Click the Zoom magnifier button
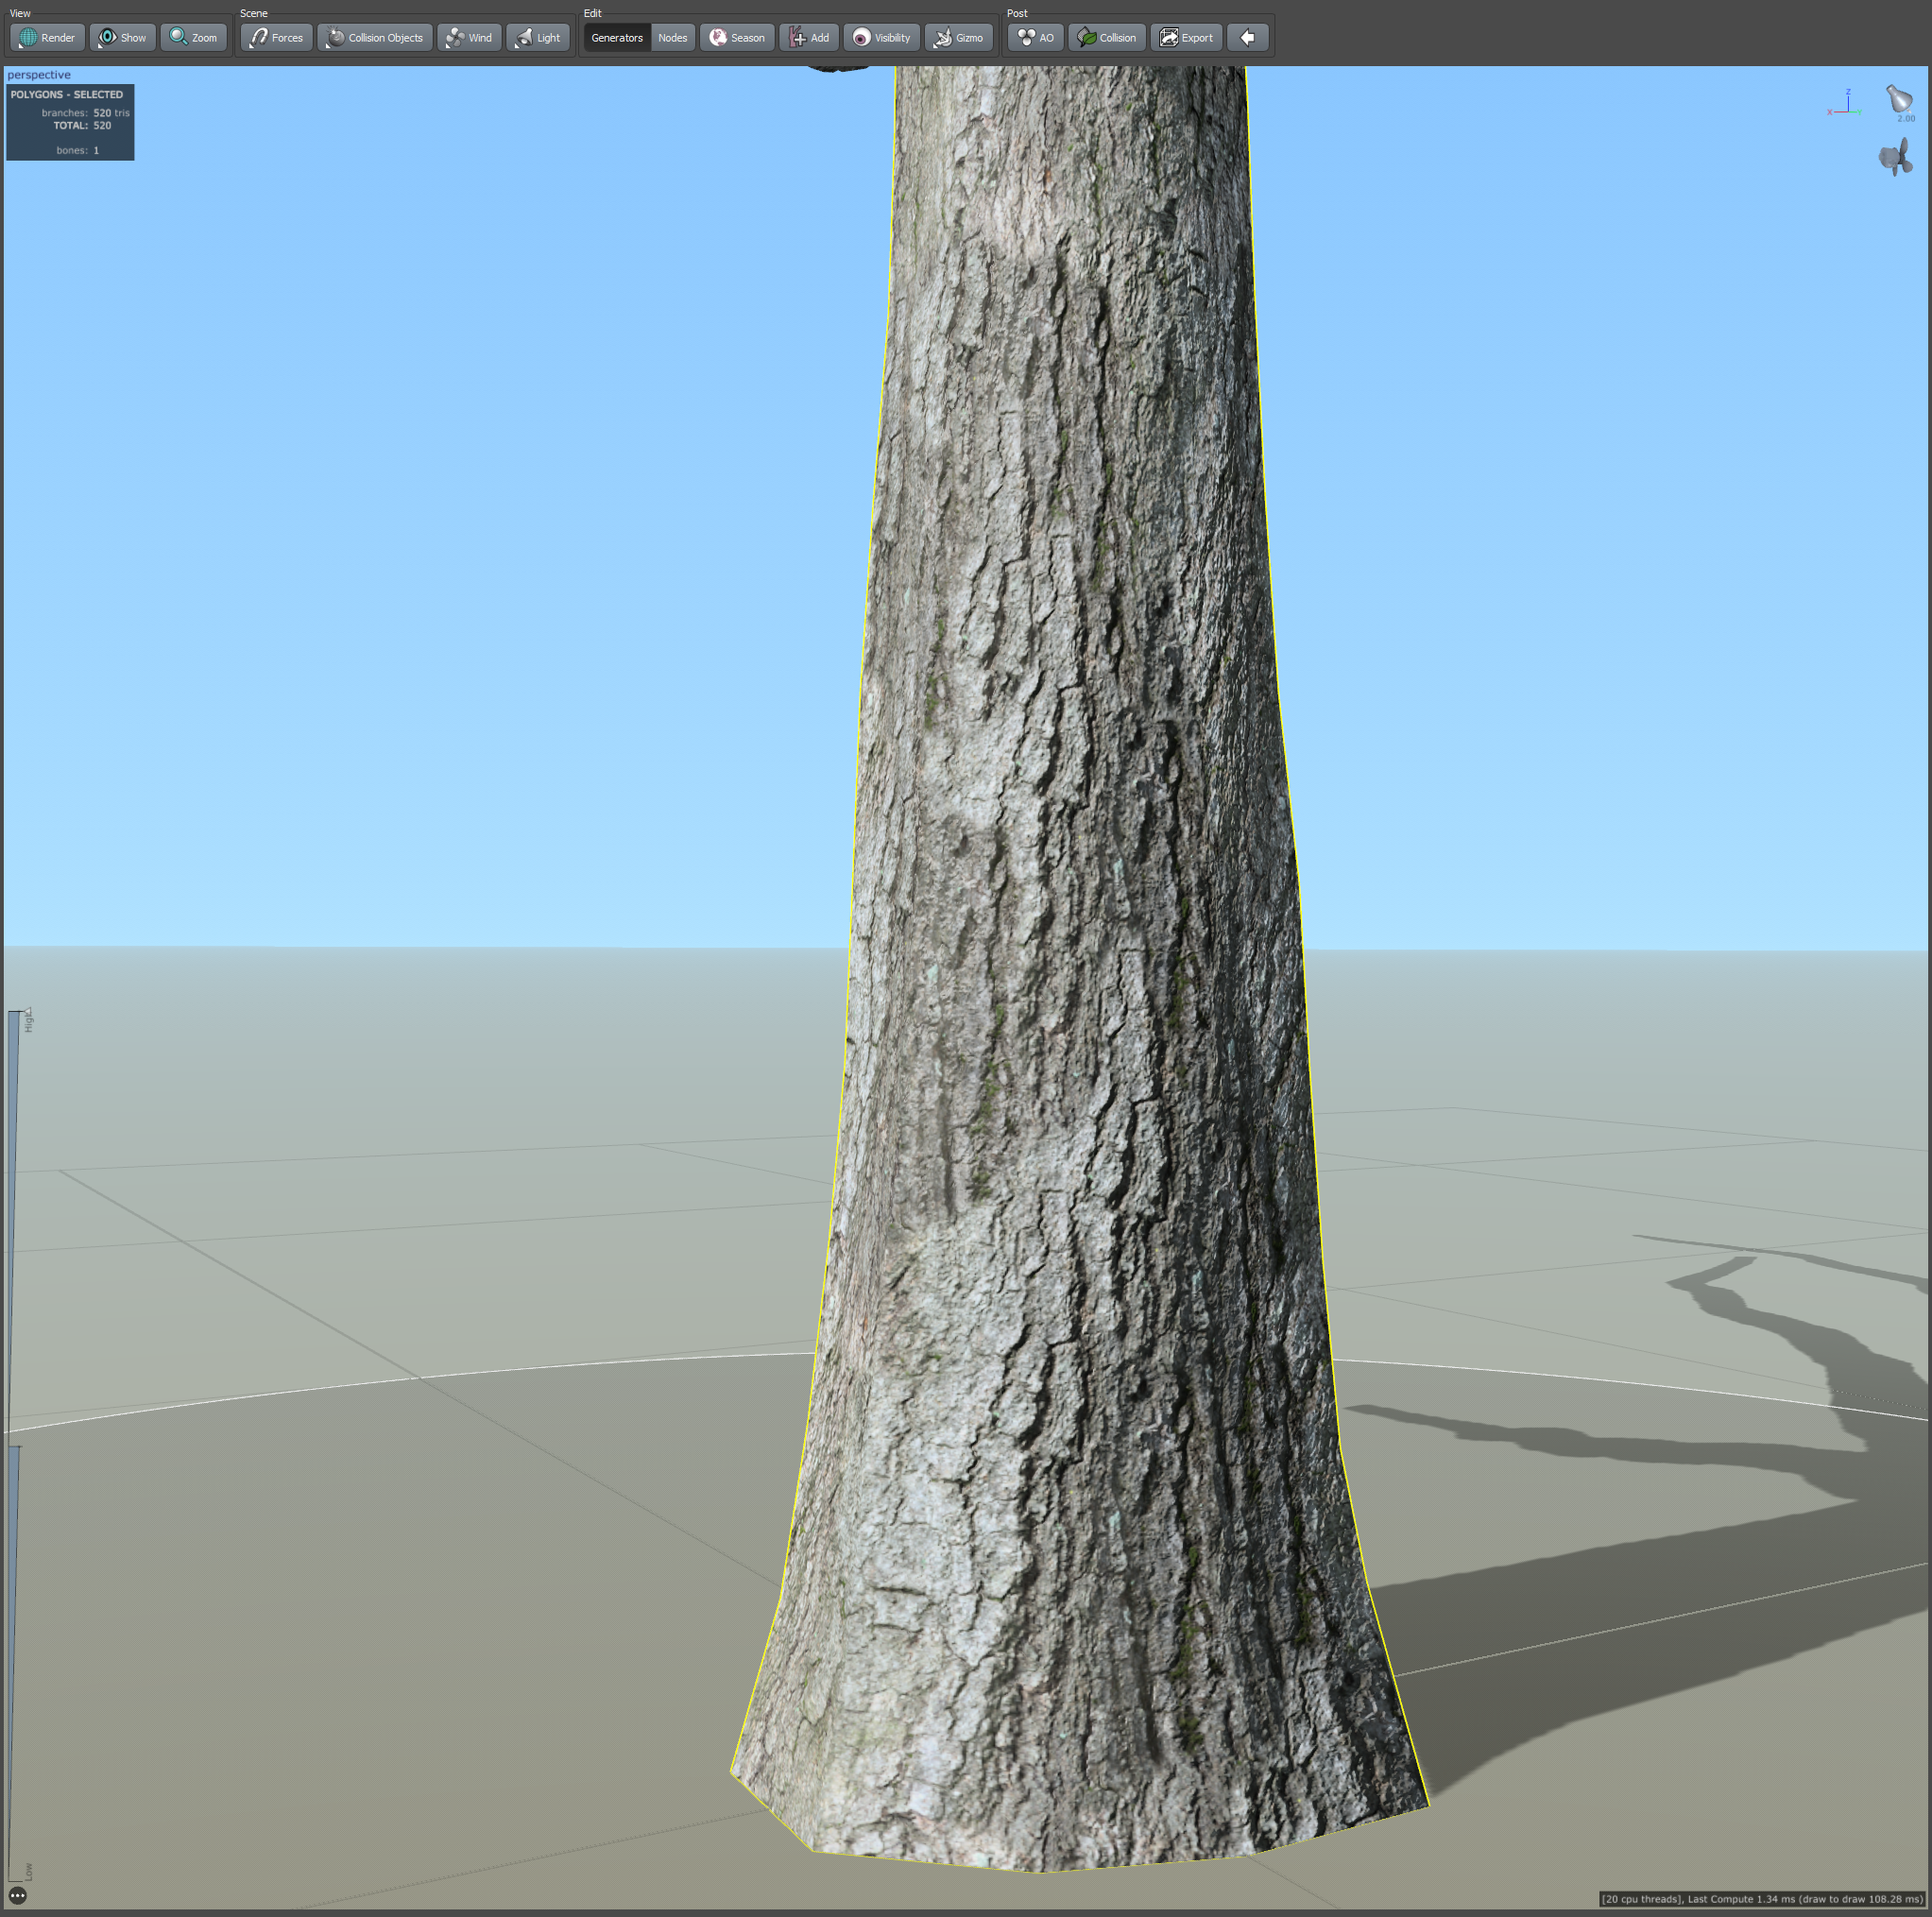This screenshot has width=1932, height=1917. (x=193, y=38)
